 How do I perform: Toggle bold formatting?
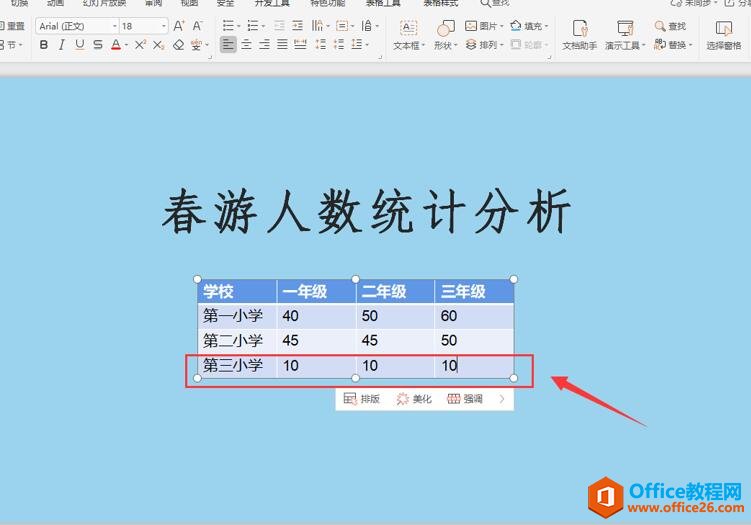click(44, 45)
